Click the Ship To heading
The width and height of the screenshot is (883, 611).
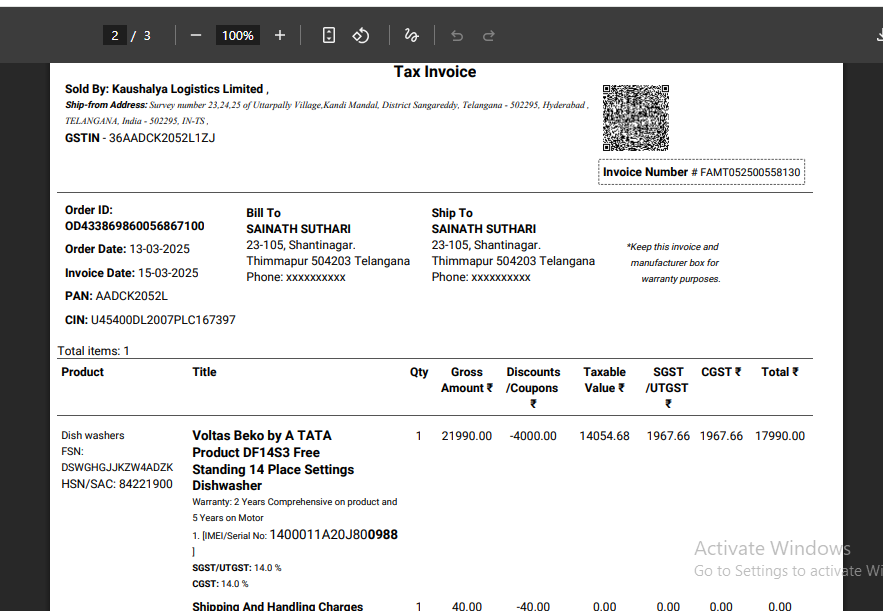coord(452,213)
